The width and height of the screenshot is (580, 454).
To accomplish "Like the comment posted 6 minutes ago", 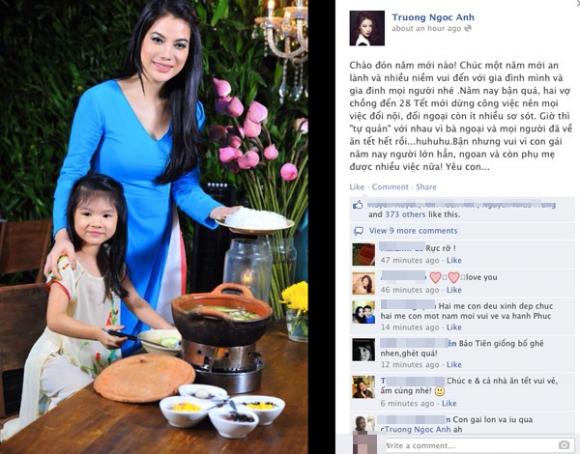I will coord(449,404).
